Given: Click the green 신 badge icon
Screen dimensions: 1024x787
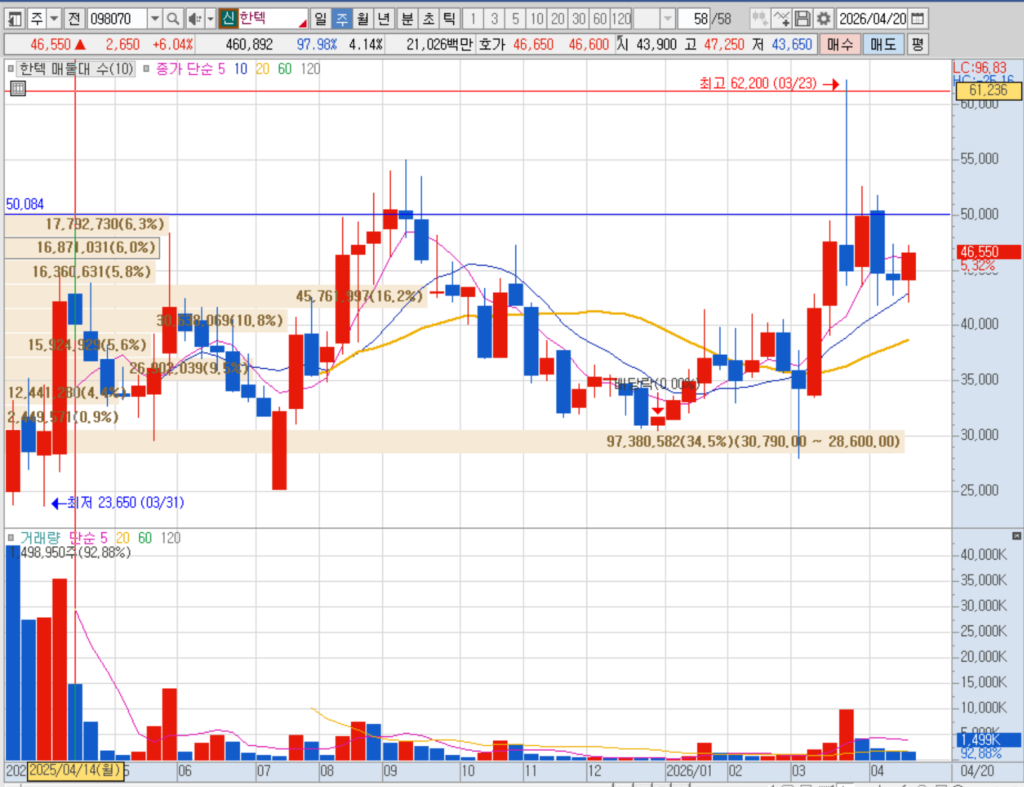Looking at the screenshot, I should [227, 18].
